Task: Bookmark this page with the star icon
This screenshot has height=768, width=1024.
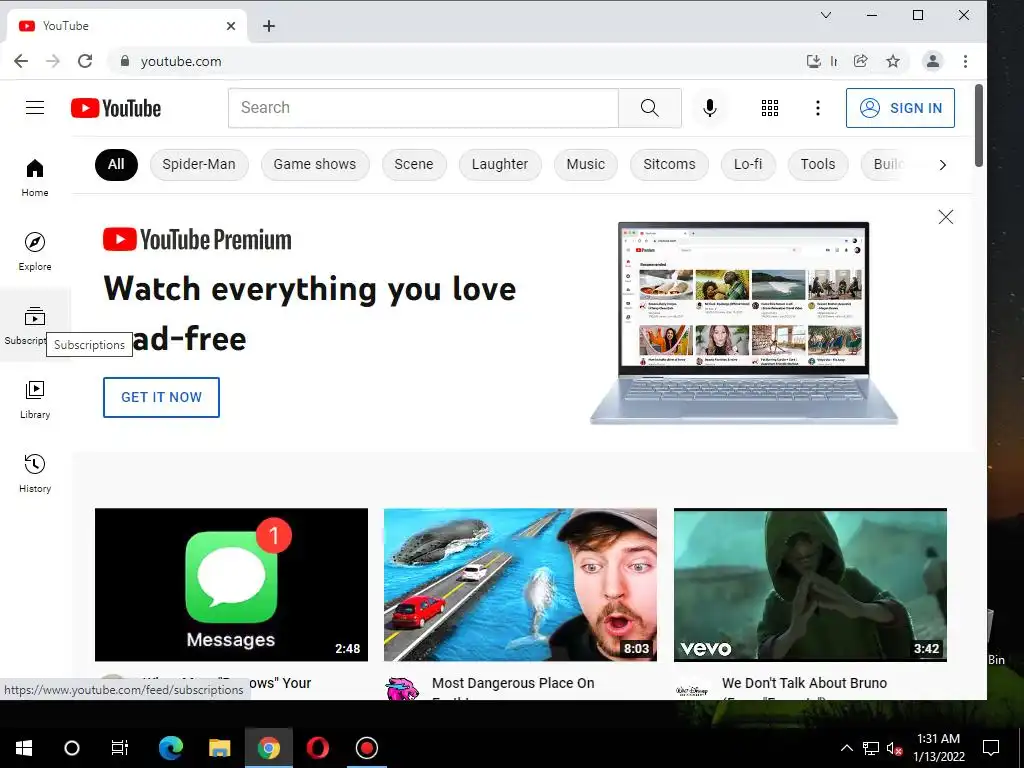Action: [x=893, y=61]
